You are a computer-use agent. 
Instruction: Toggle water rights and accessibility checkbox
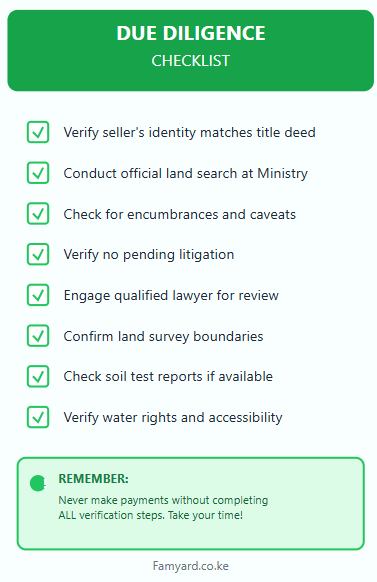click(x=38, y=417)
